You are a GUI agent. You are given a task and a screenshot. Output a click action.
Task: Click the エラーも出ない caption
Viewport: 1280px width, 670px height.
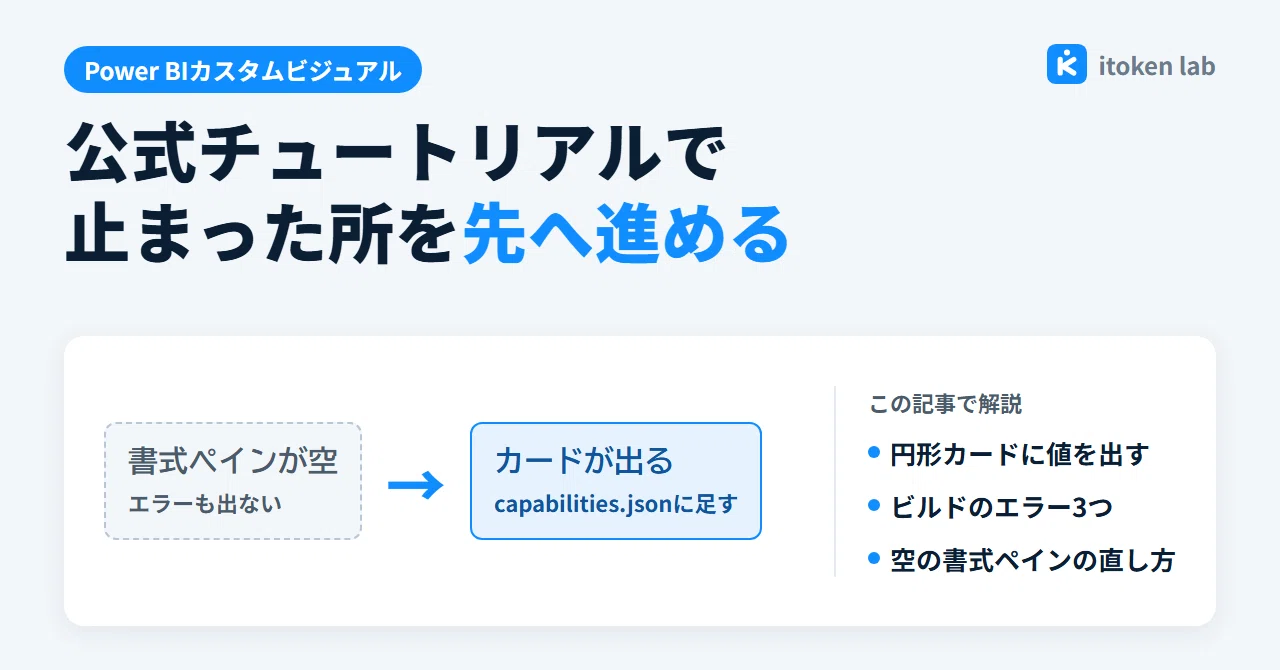(x=205, y=503)
